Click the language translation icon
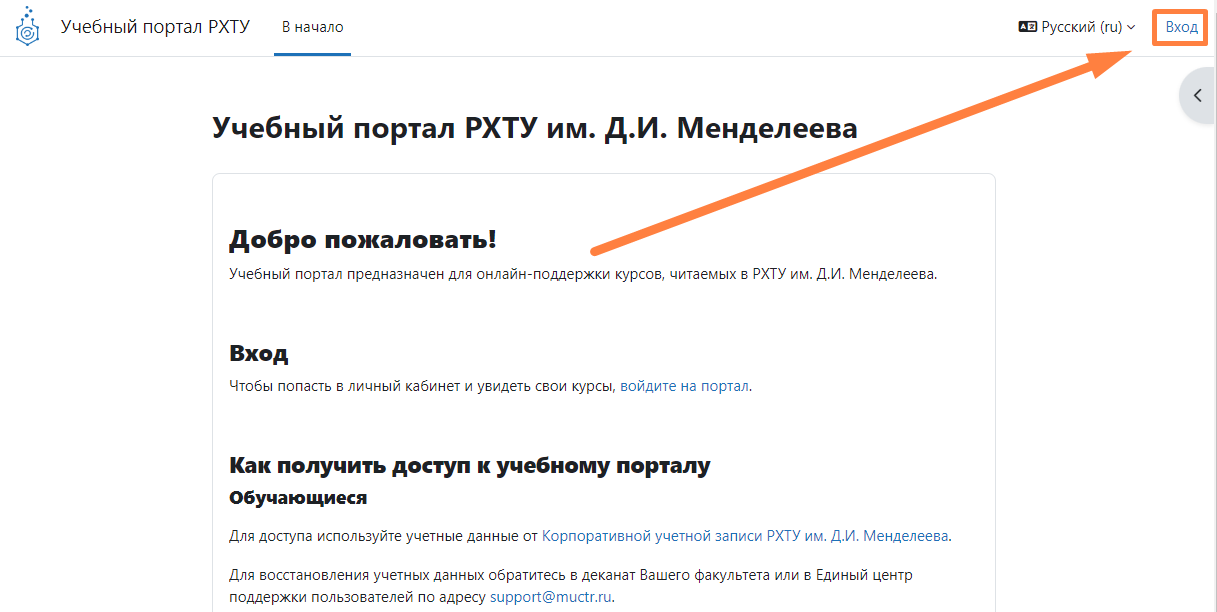Image resolution: width=1217 pixels, height=612 pixels. [x=1027, y=27]
